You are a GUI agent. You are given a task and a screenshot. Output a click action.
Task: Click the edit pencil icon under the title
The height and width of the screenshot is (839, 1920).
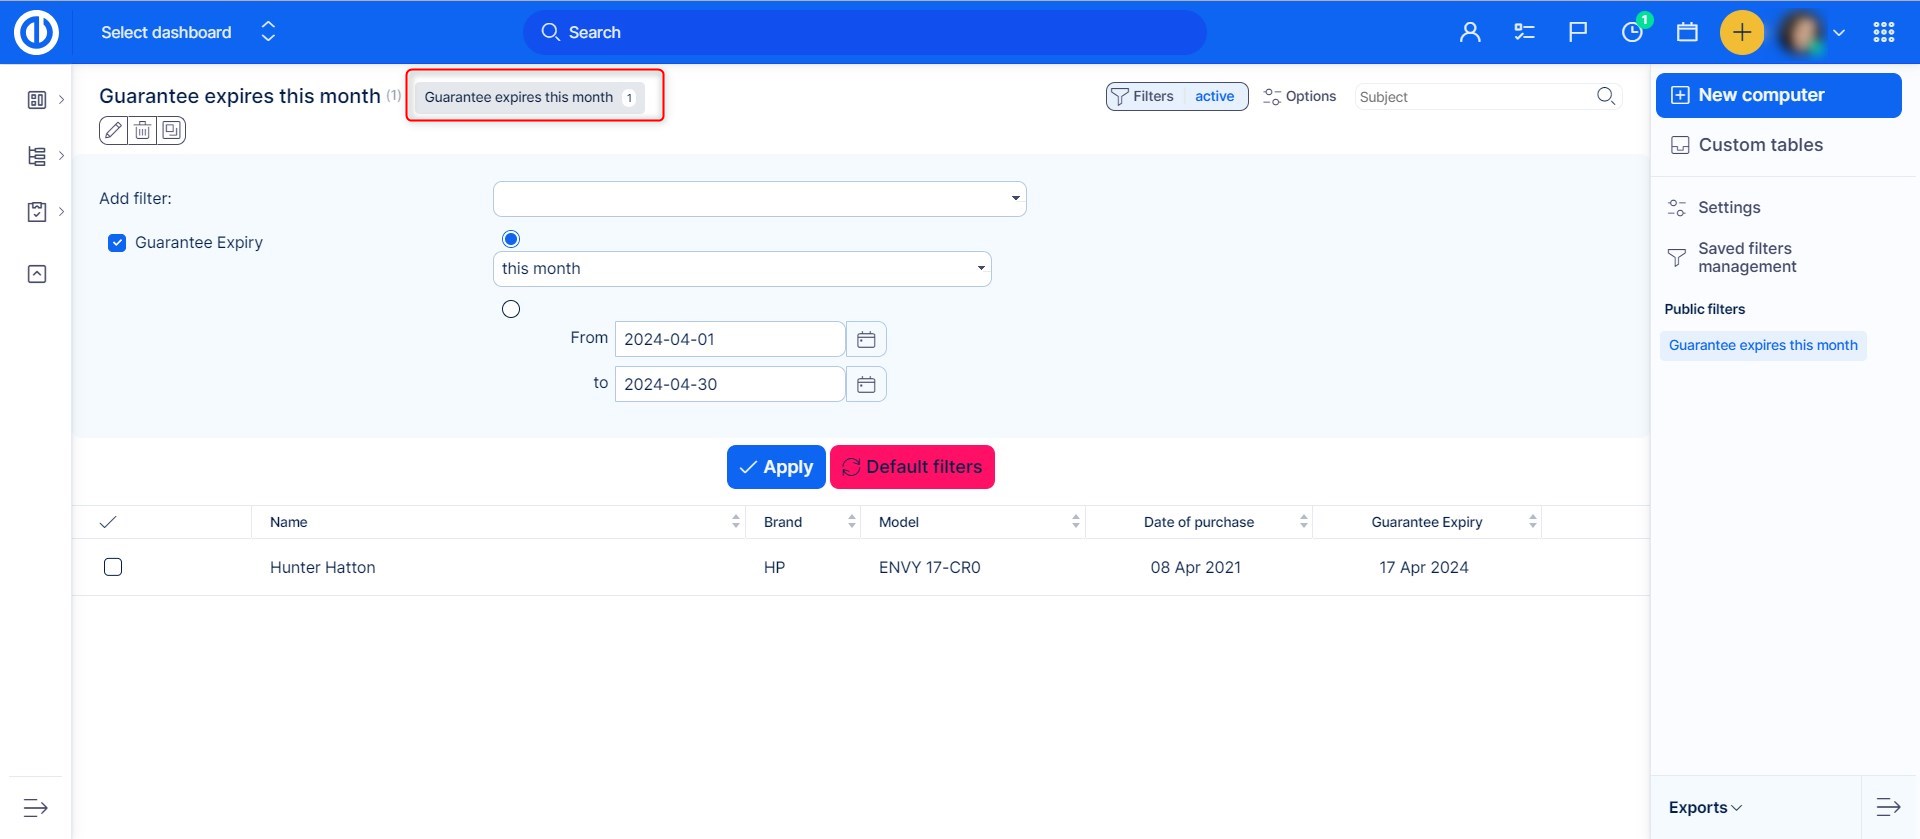point(113,130)
